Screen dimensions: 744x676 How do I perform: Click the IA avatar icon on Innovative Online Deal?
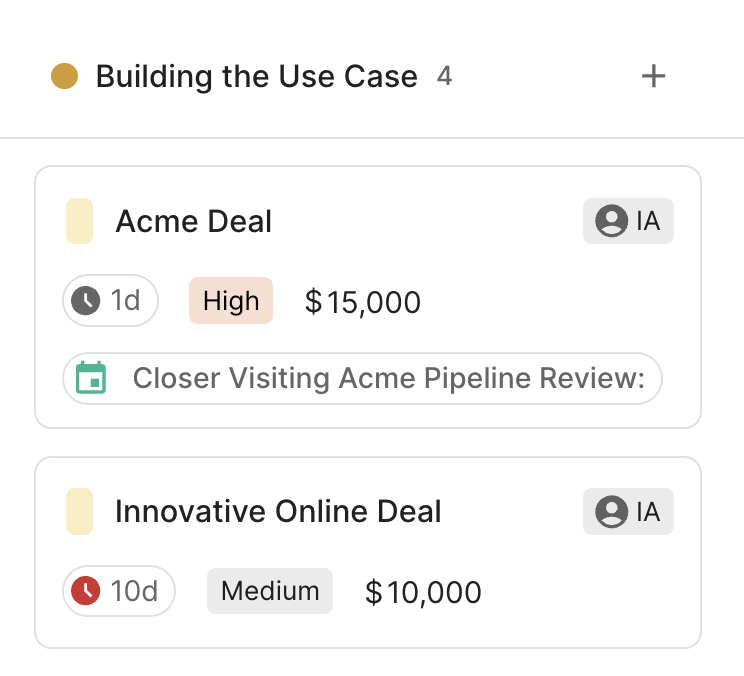point(611,512)
